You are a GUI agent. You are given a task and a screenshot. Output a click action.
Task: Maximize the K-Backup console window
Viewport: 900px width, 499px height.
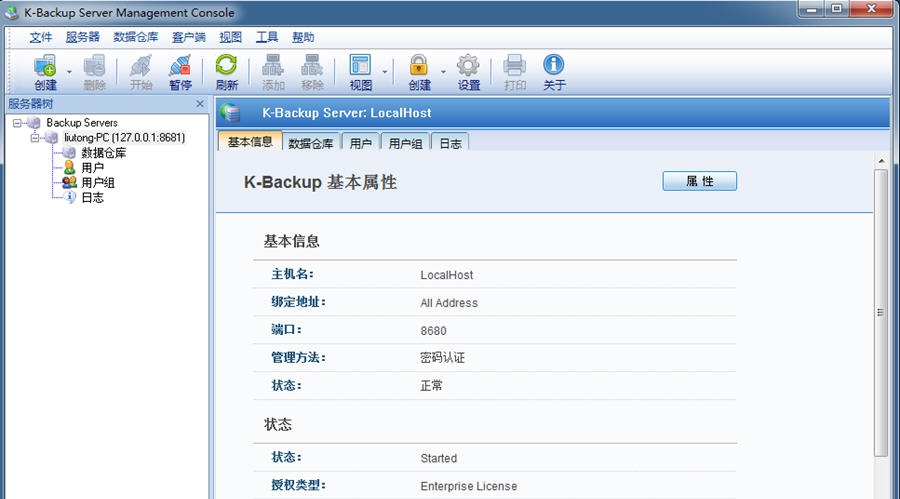click(836, 9)
